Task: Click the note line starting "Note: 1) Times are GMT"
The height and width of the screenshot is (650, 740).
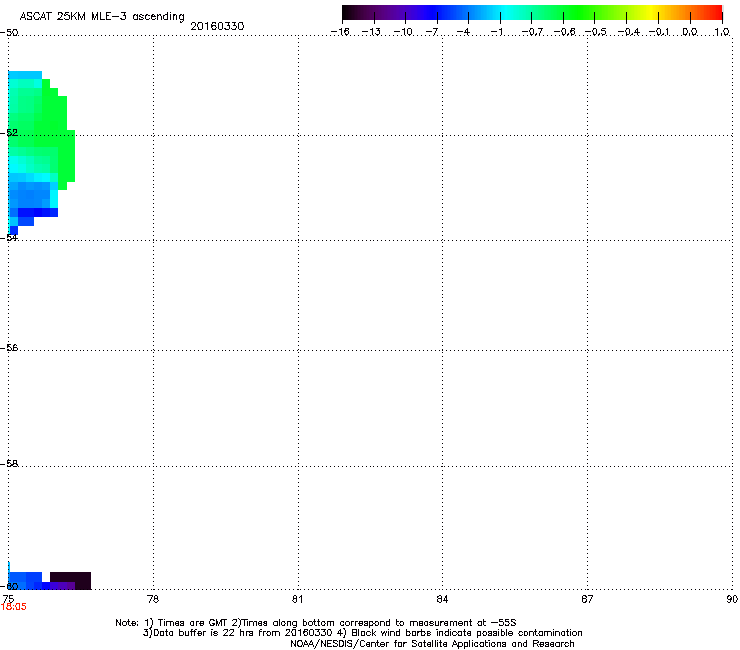Action: (x=316, y=623)
